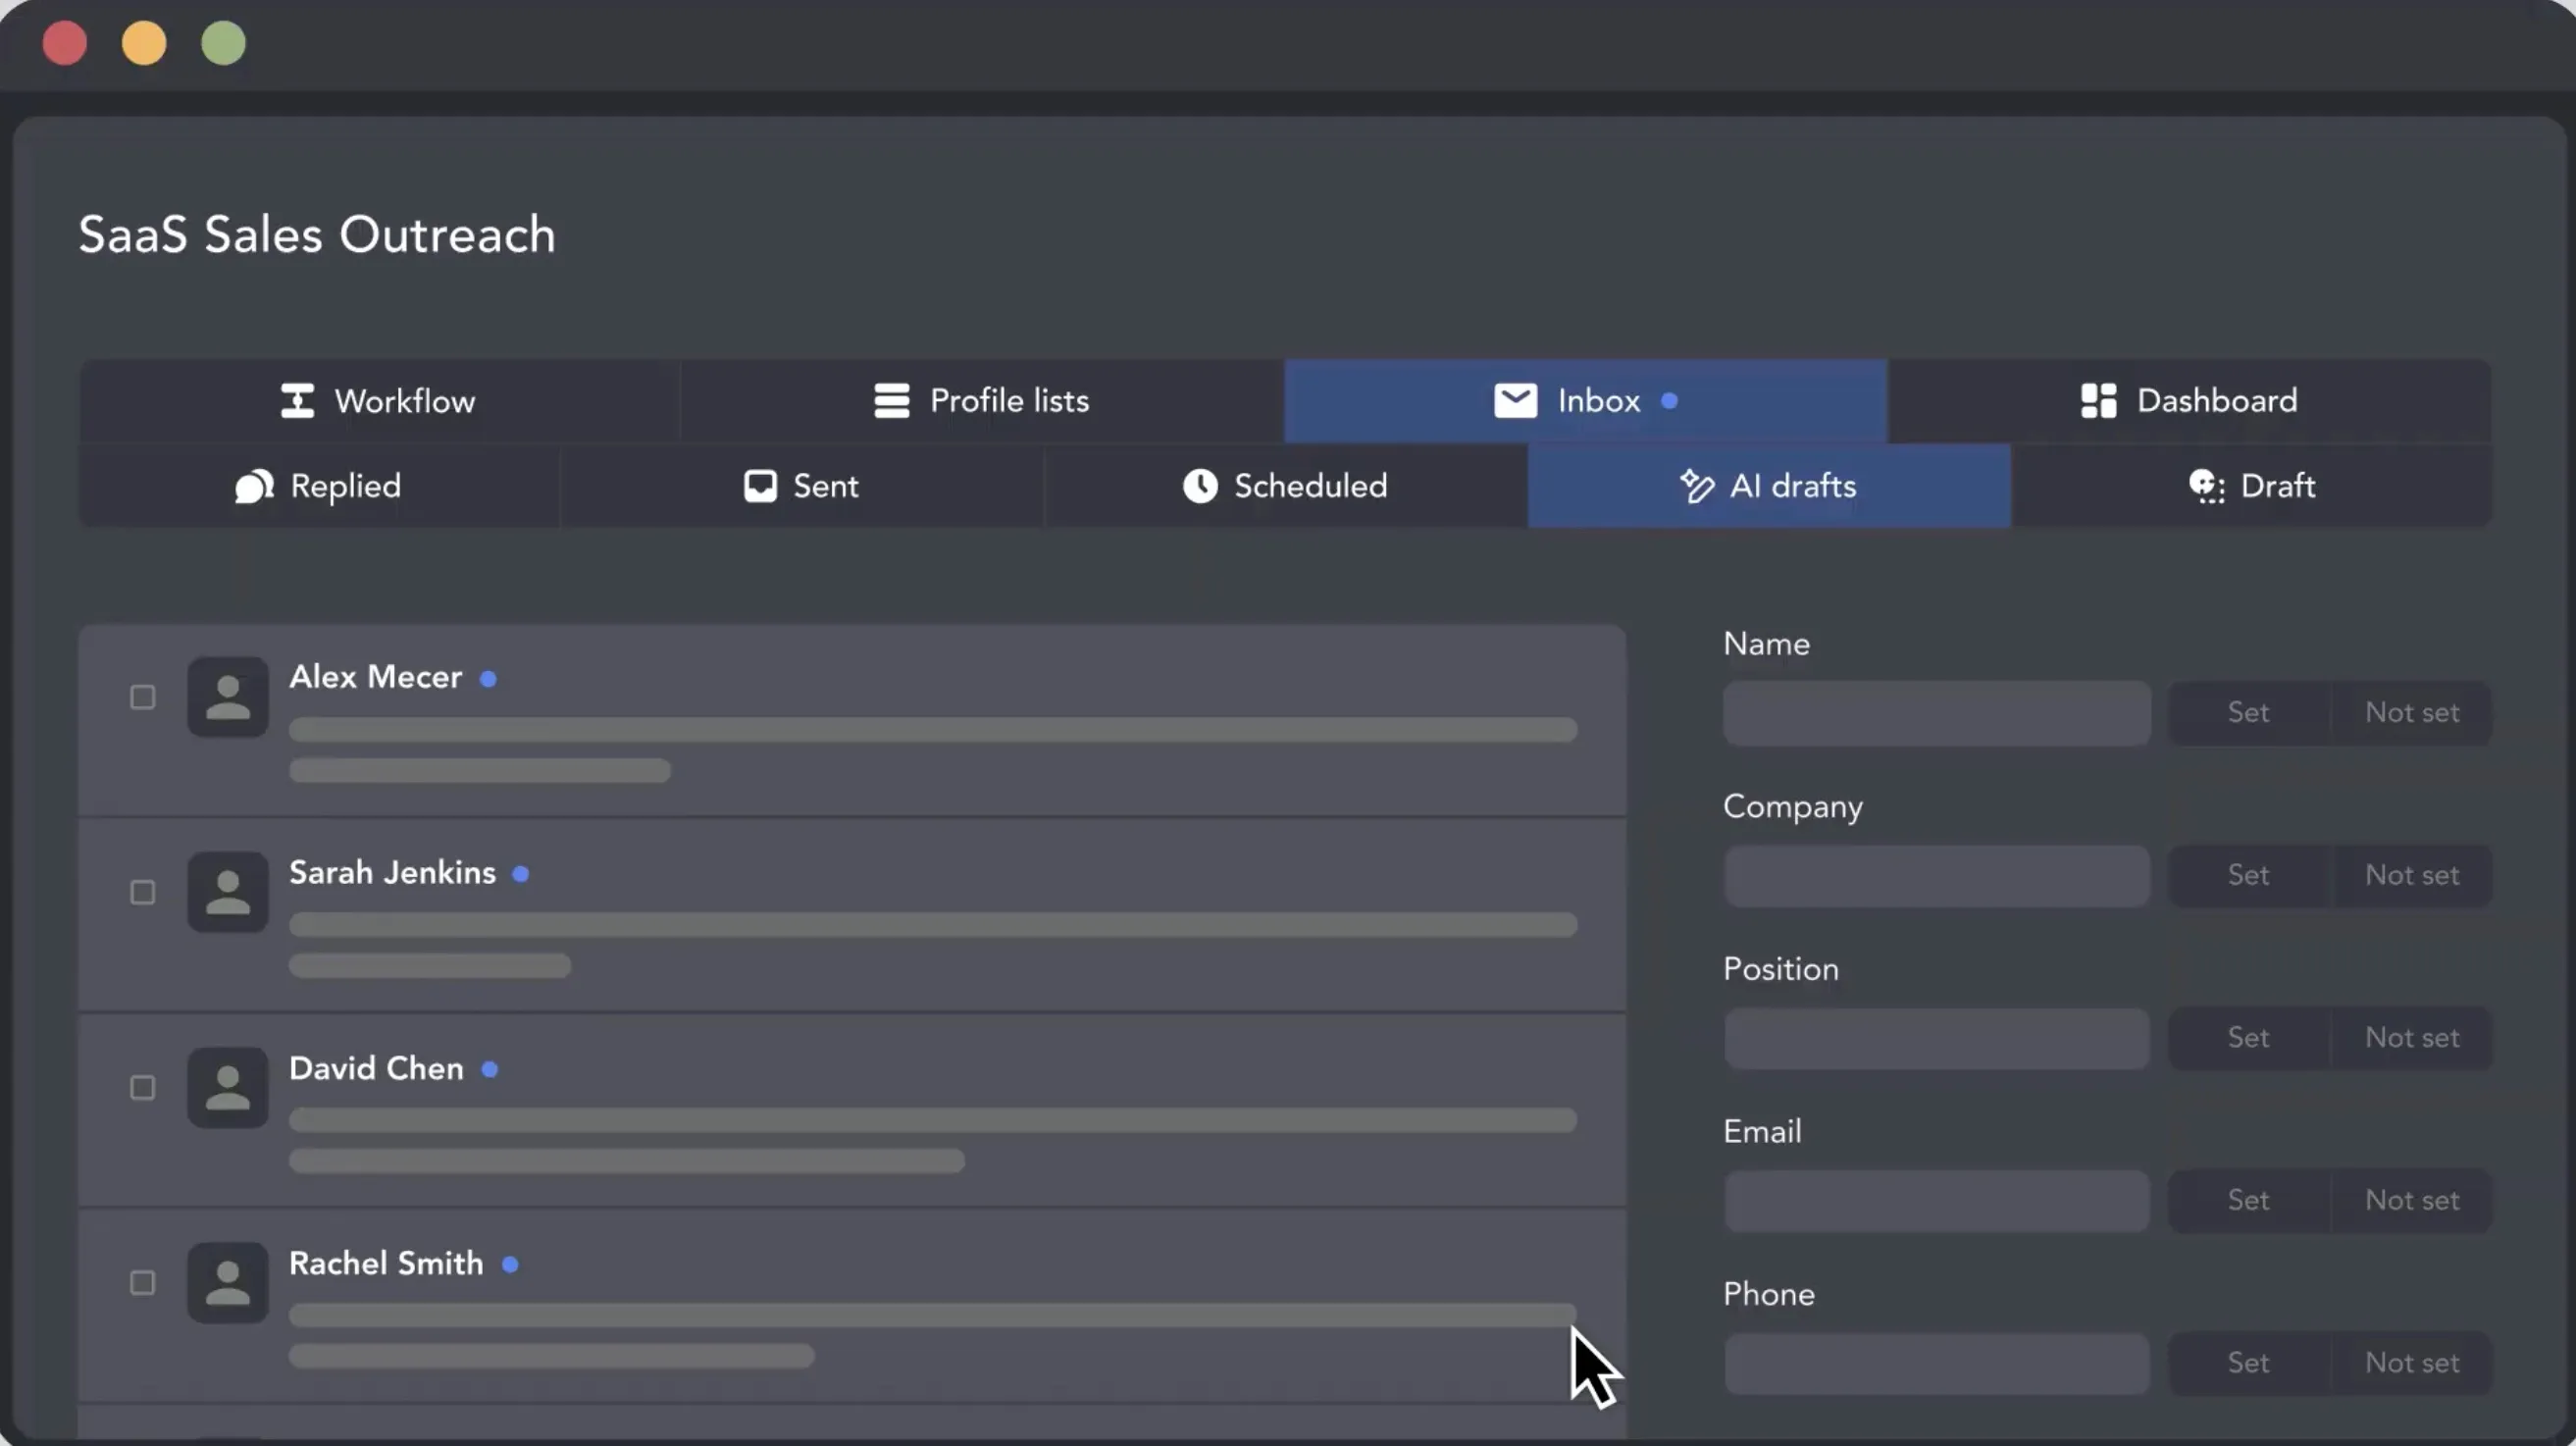Click the Scheduled clock icon

(x=1200, y=486)
